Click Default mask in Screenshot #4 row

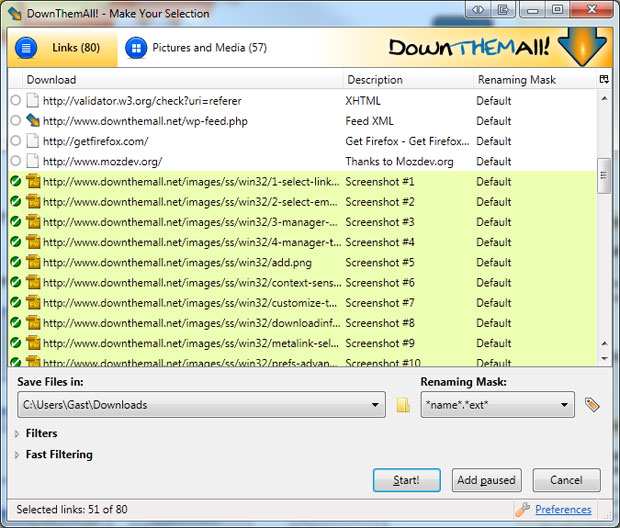click(x=493, y=242)
